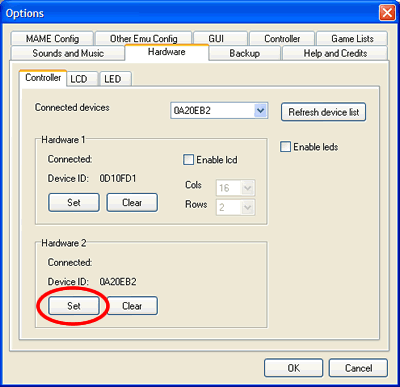Switch to the LCD sub-tab
The height and width of the screenshot is (387, 400).
pos(82,79)
